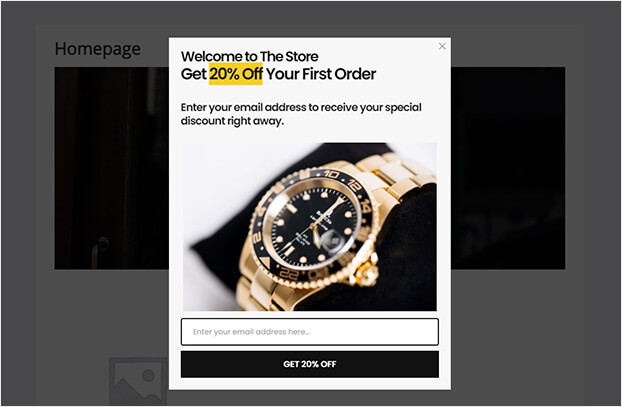Screen dimensions: 622x407
Task: Click the dark banner image left of popup
Action: click(x=111, y=168)
